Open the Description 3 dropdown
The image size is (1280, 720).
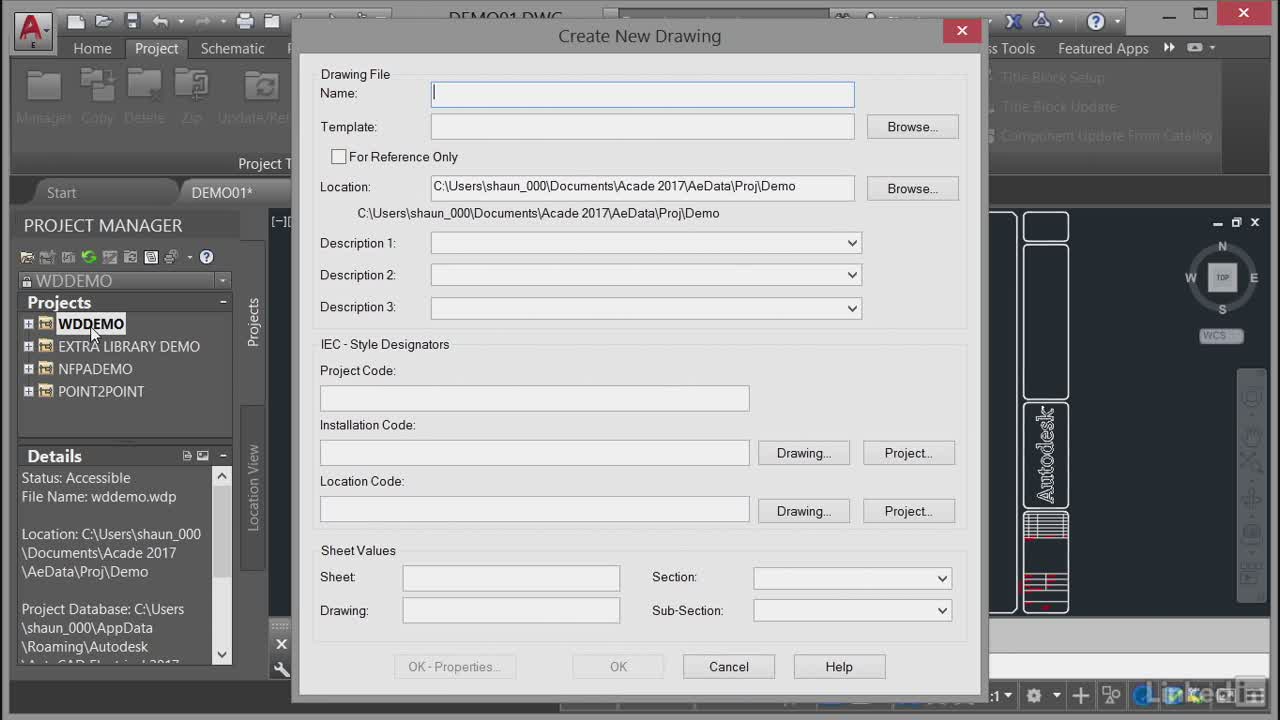coord(852,308)
